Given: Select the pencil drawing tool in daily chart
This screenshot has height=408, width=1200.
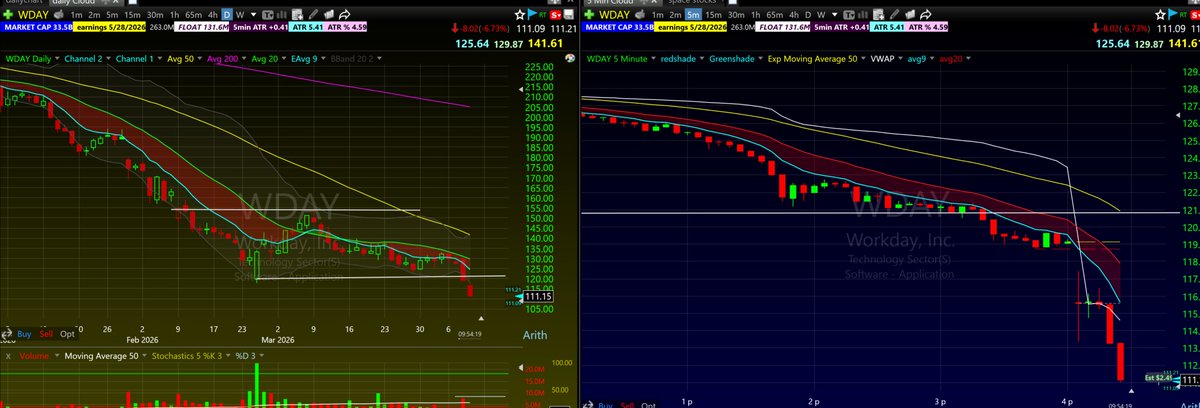Looking at the screenshot, I should pos(313,15).
